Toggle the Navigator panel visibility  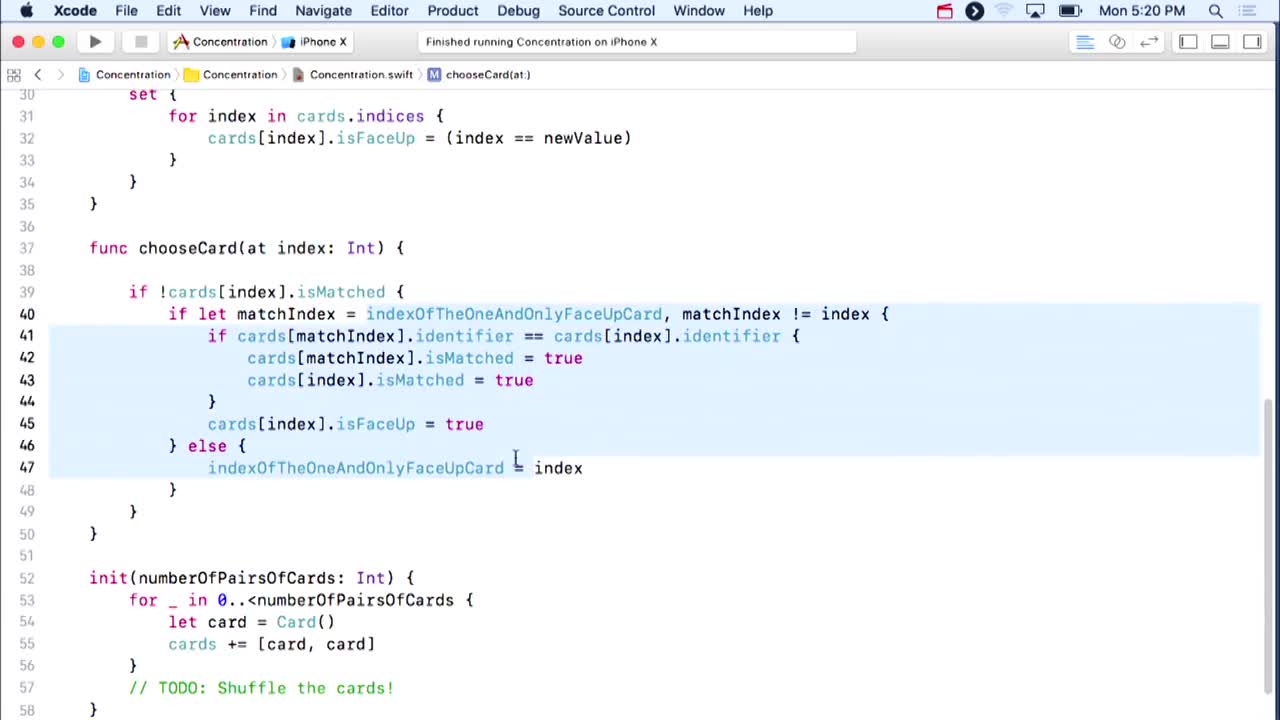click(x=1188, y=42)
